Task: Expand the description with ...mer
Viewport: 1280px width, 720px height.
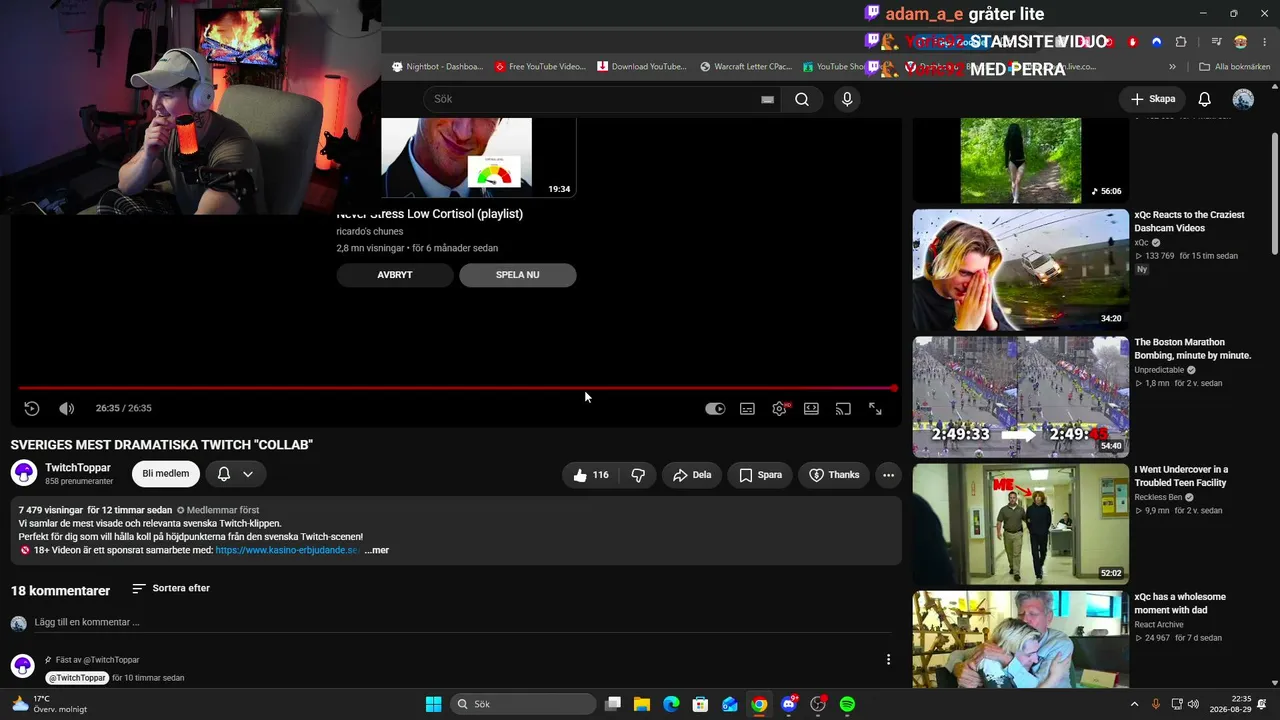Action: (x=377, y=550)
